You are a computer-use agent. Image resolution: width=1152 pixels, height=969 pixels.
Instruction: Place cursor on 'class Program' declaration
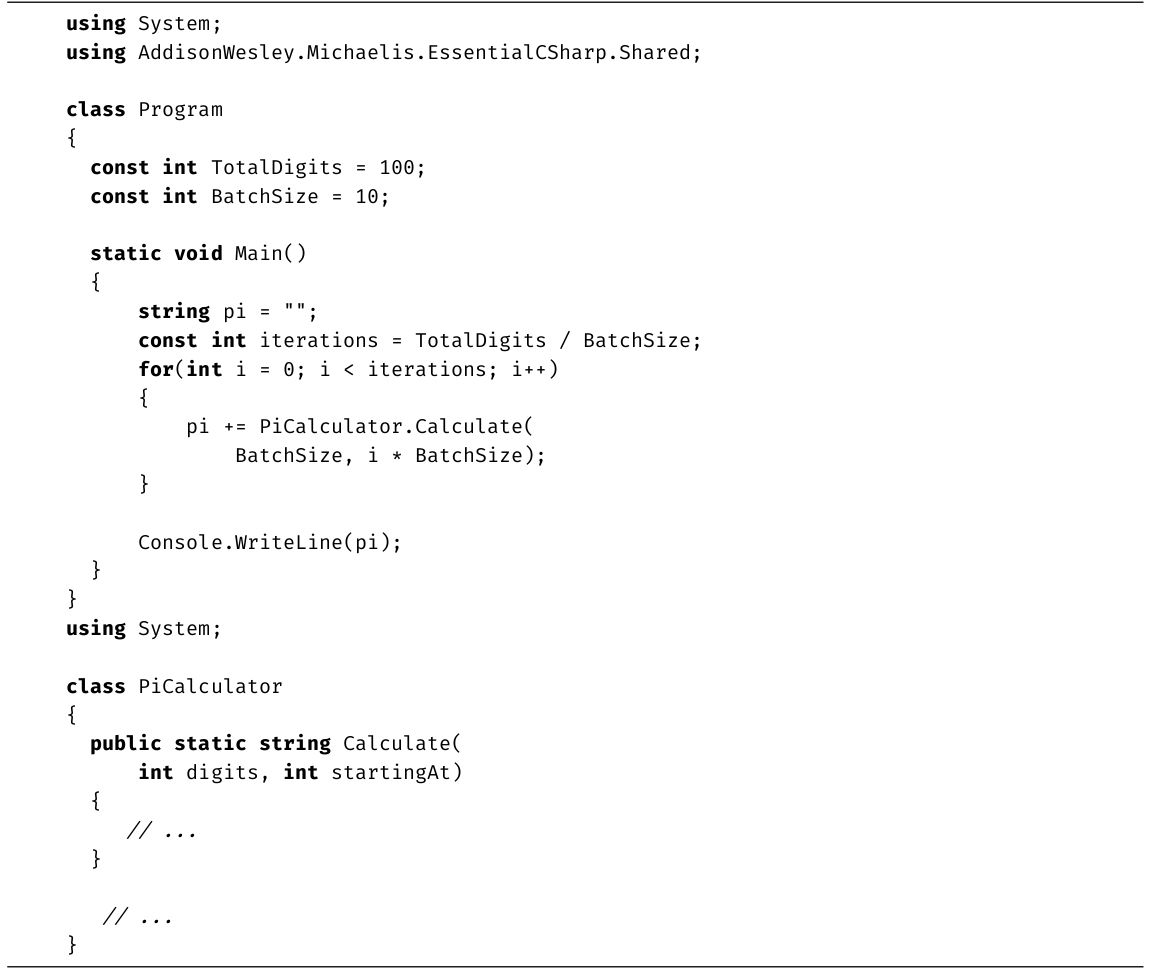[x=144, y=110]
